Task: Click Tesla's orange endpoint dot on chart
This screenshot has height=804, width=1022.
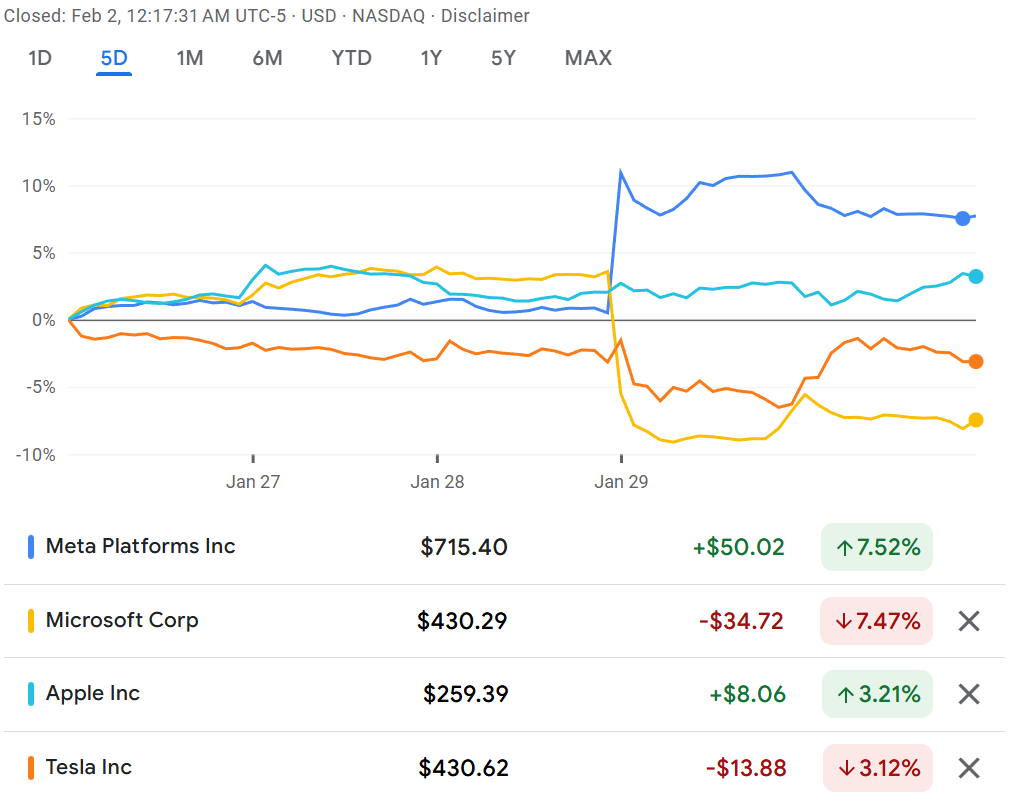Action: pyautogui.click(x=975, y=361)
